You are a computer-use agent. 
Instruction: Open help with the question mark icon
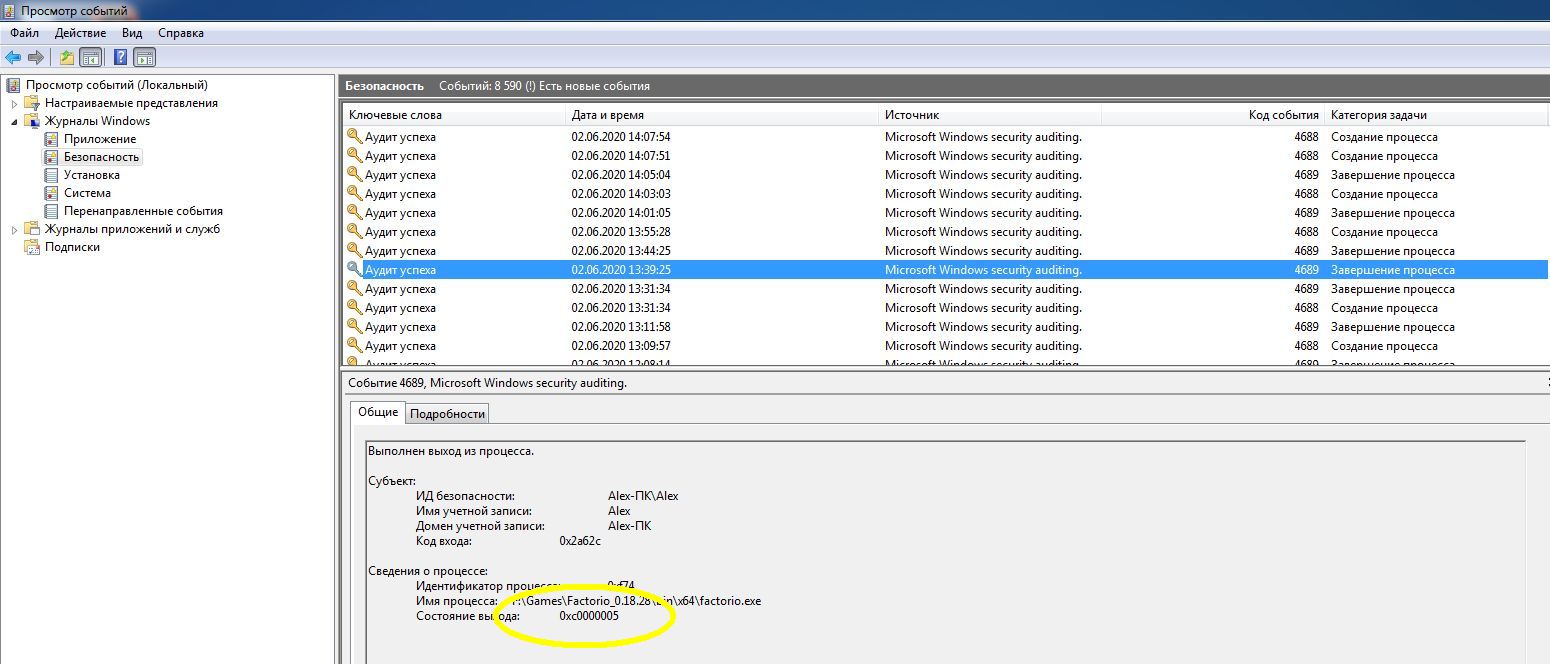tap(120, 57)
